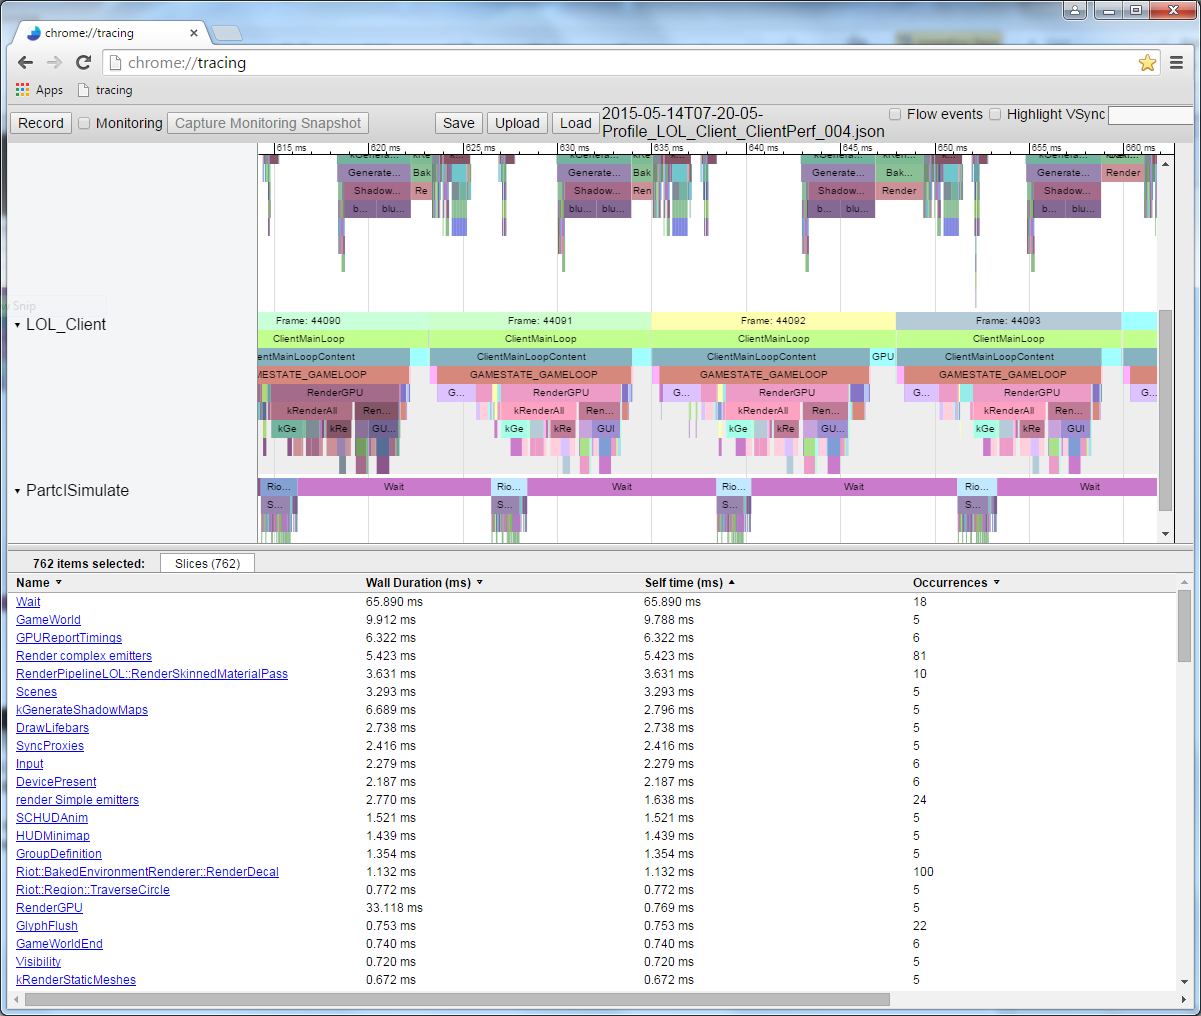Open the kRenderStaticMeshes link
This screenshot has width=1201, height=1016.
coord(76,980)
